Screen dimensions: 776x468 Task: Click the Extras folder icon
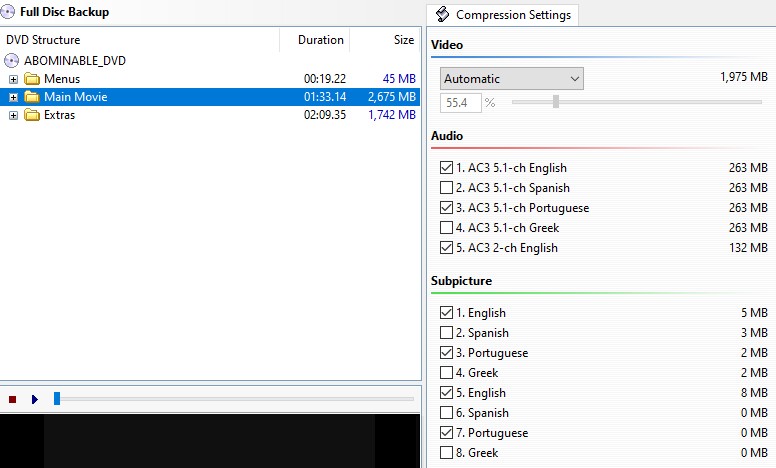click(x=32, y=115)
